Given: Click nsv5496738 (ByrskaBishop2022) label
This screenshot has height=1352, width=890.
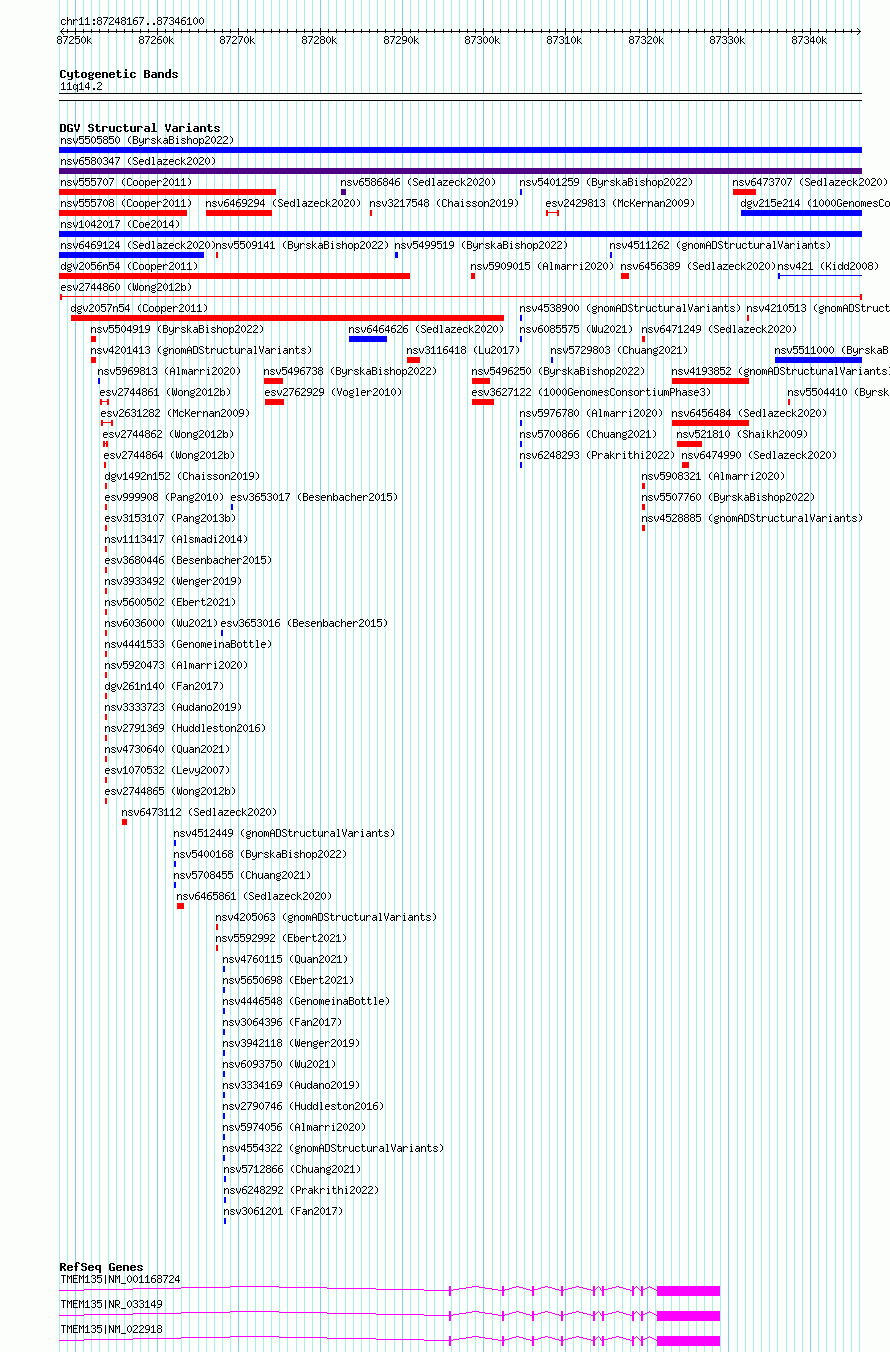Looking at the screenshot, I should [350, 371].
